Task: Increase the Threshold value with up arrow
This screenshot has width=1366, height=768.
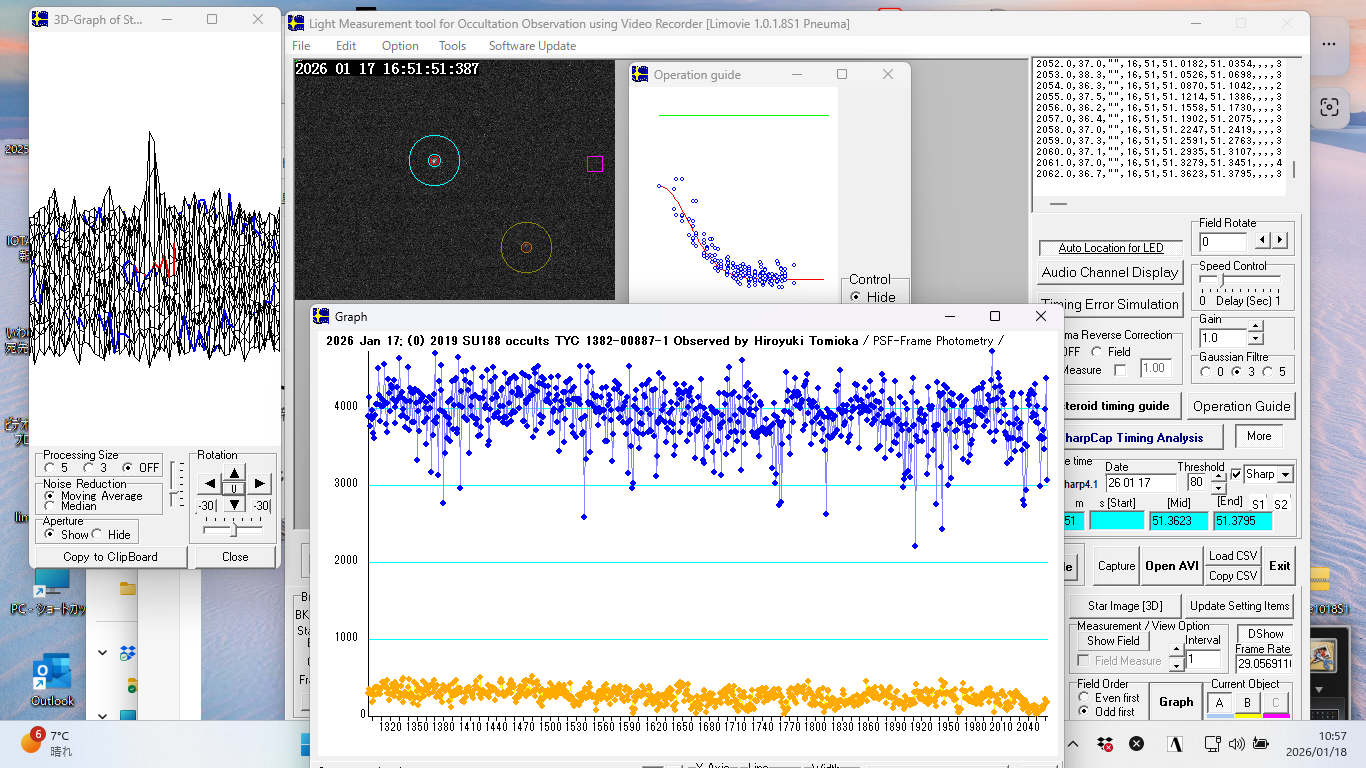Action: point(1218,477)
